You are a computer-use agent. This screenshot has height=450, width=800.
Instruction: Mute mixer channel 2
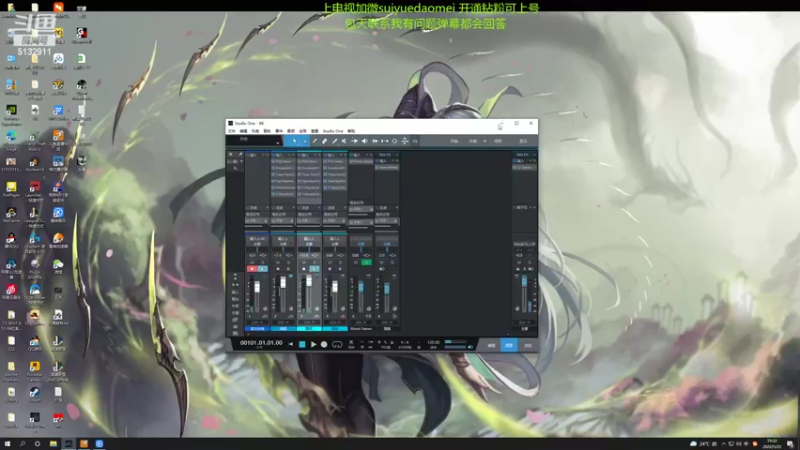tap(278, 262)
